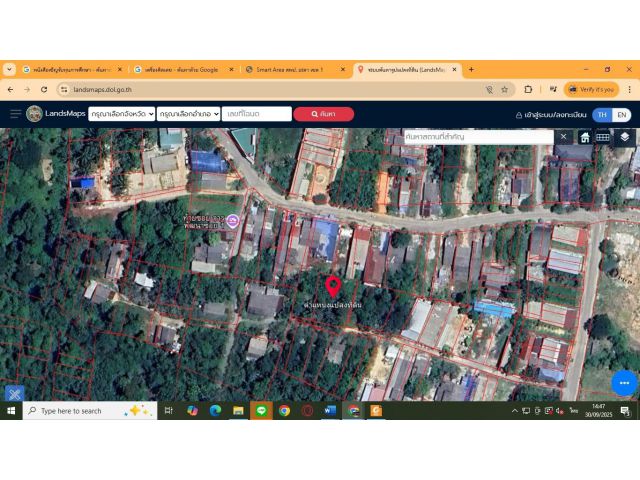Expand the province selection dropdown
The image size is (640, 480).
[x=121, y=114]
